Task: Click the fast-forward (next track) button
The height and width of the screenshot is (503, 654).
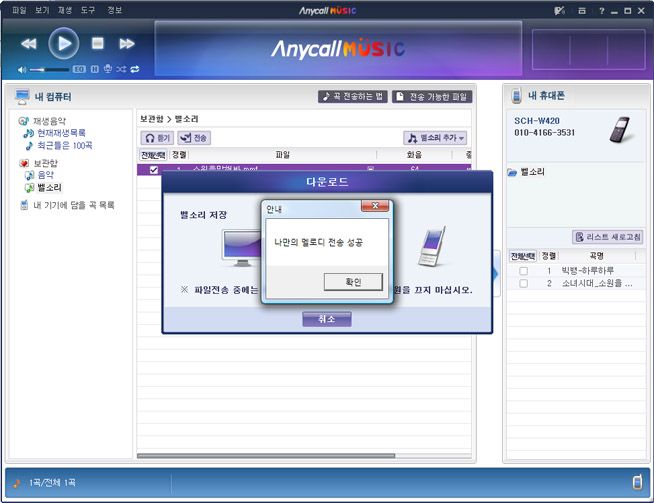Action: pyautogui.click(x=127, y=43)
